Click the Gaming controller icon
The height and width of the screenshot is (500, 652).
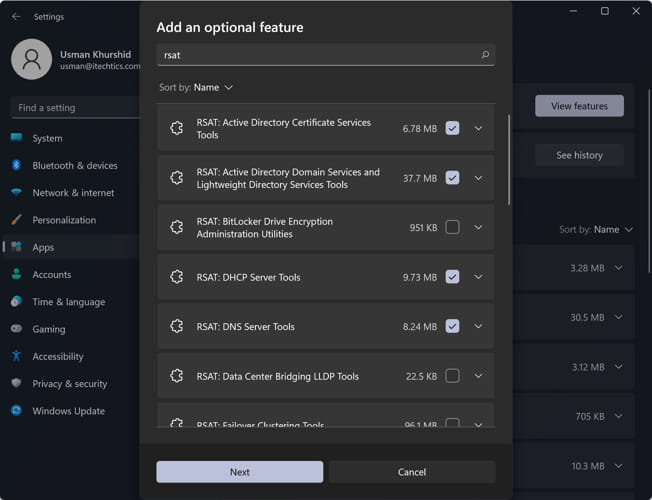tap(16, 329)
